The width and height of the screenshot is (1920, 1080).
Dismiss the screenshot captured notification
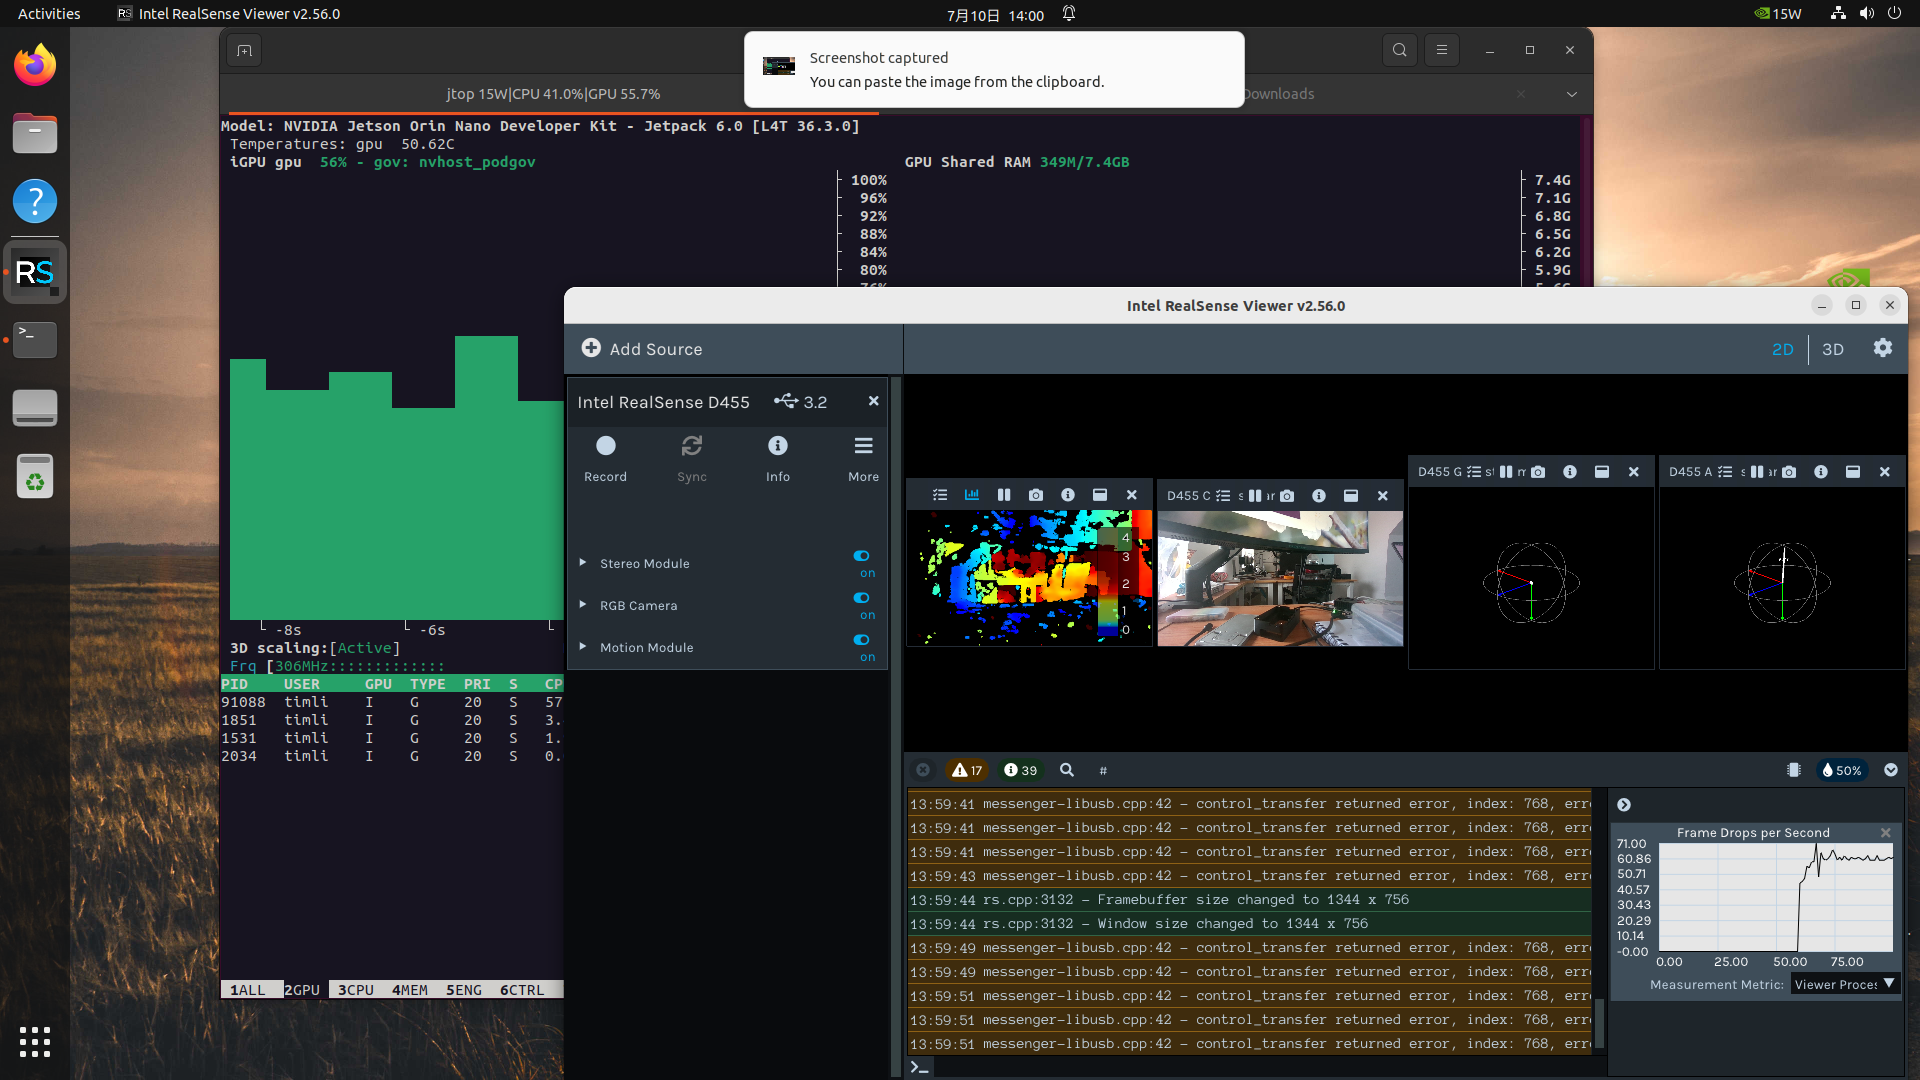point(993,69)
